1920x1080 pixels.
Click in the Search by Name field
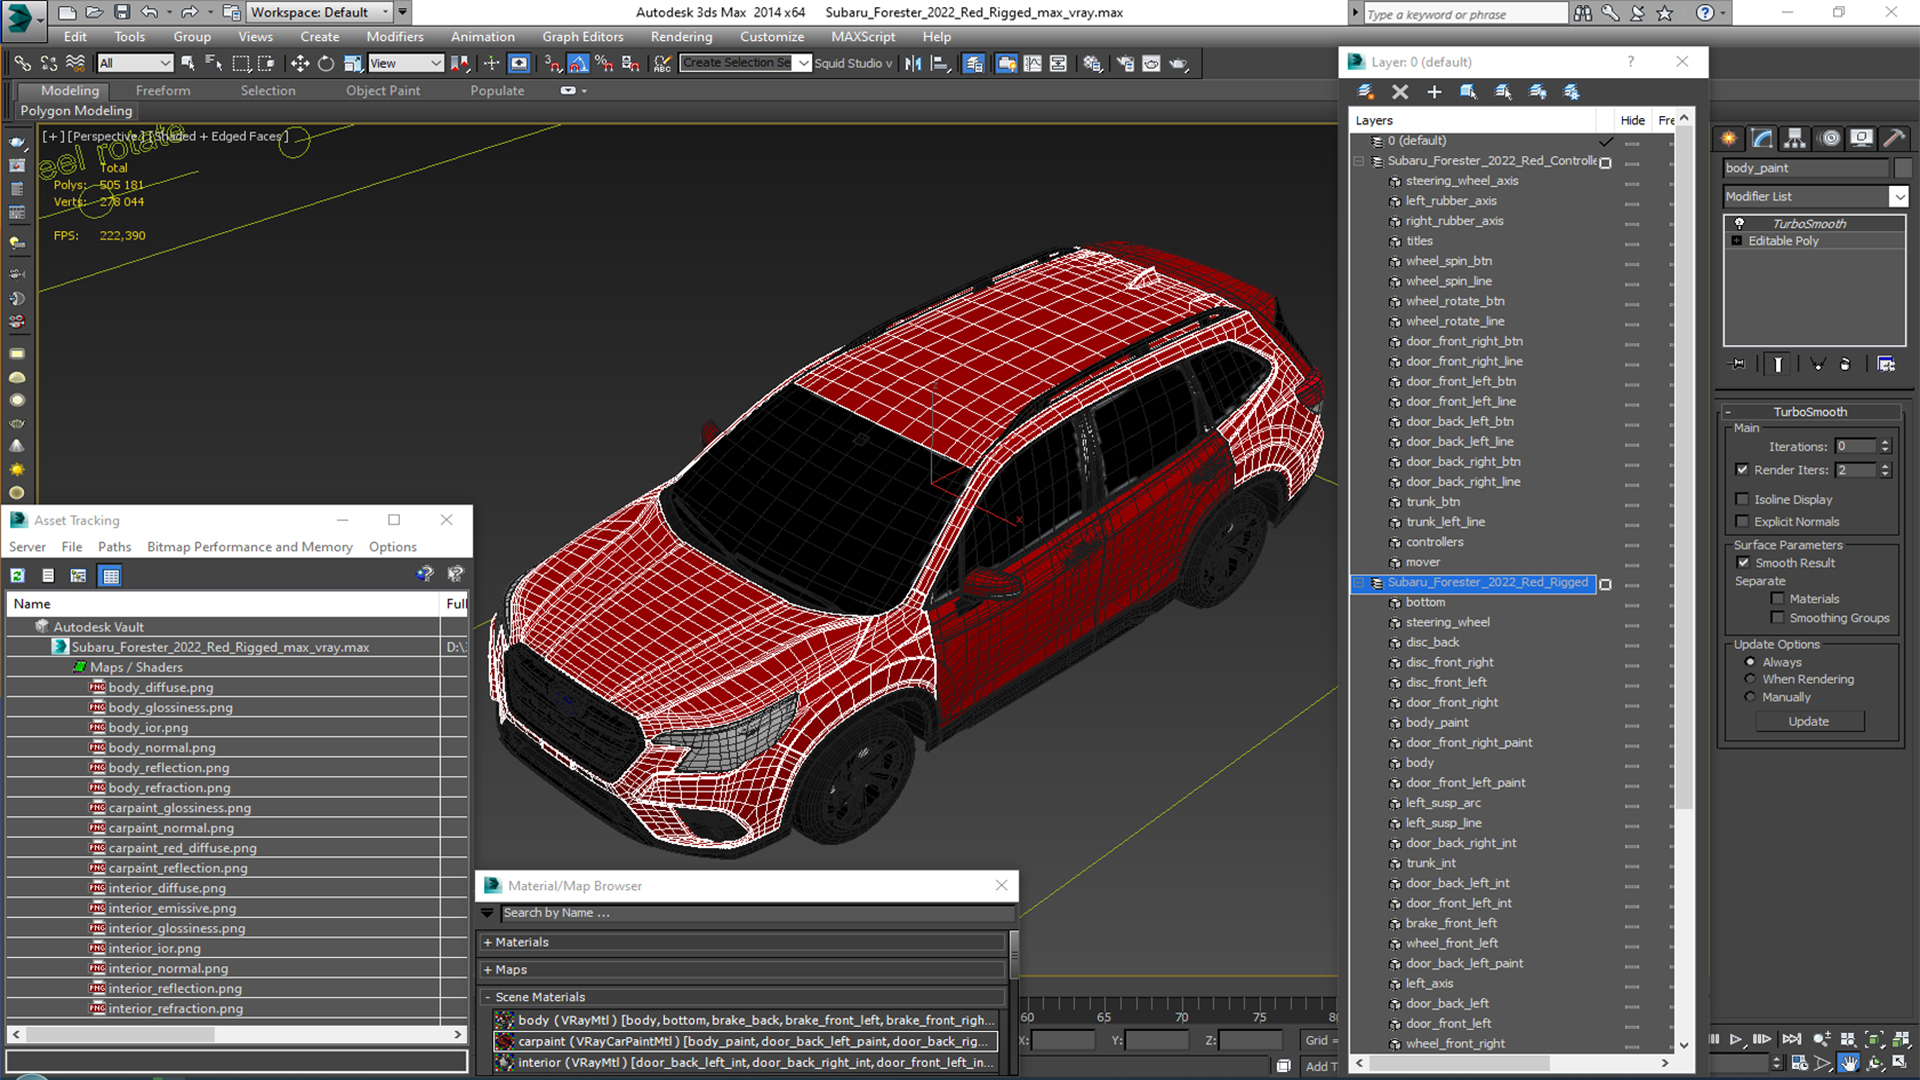[757, 913]
